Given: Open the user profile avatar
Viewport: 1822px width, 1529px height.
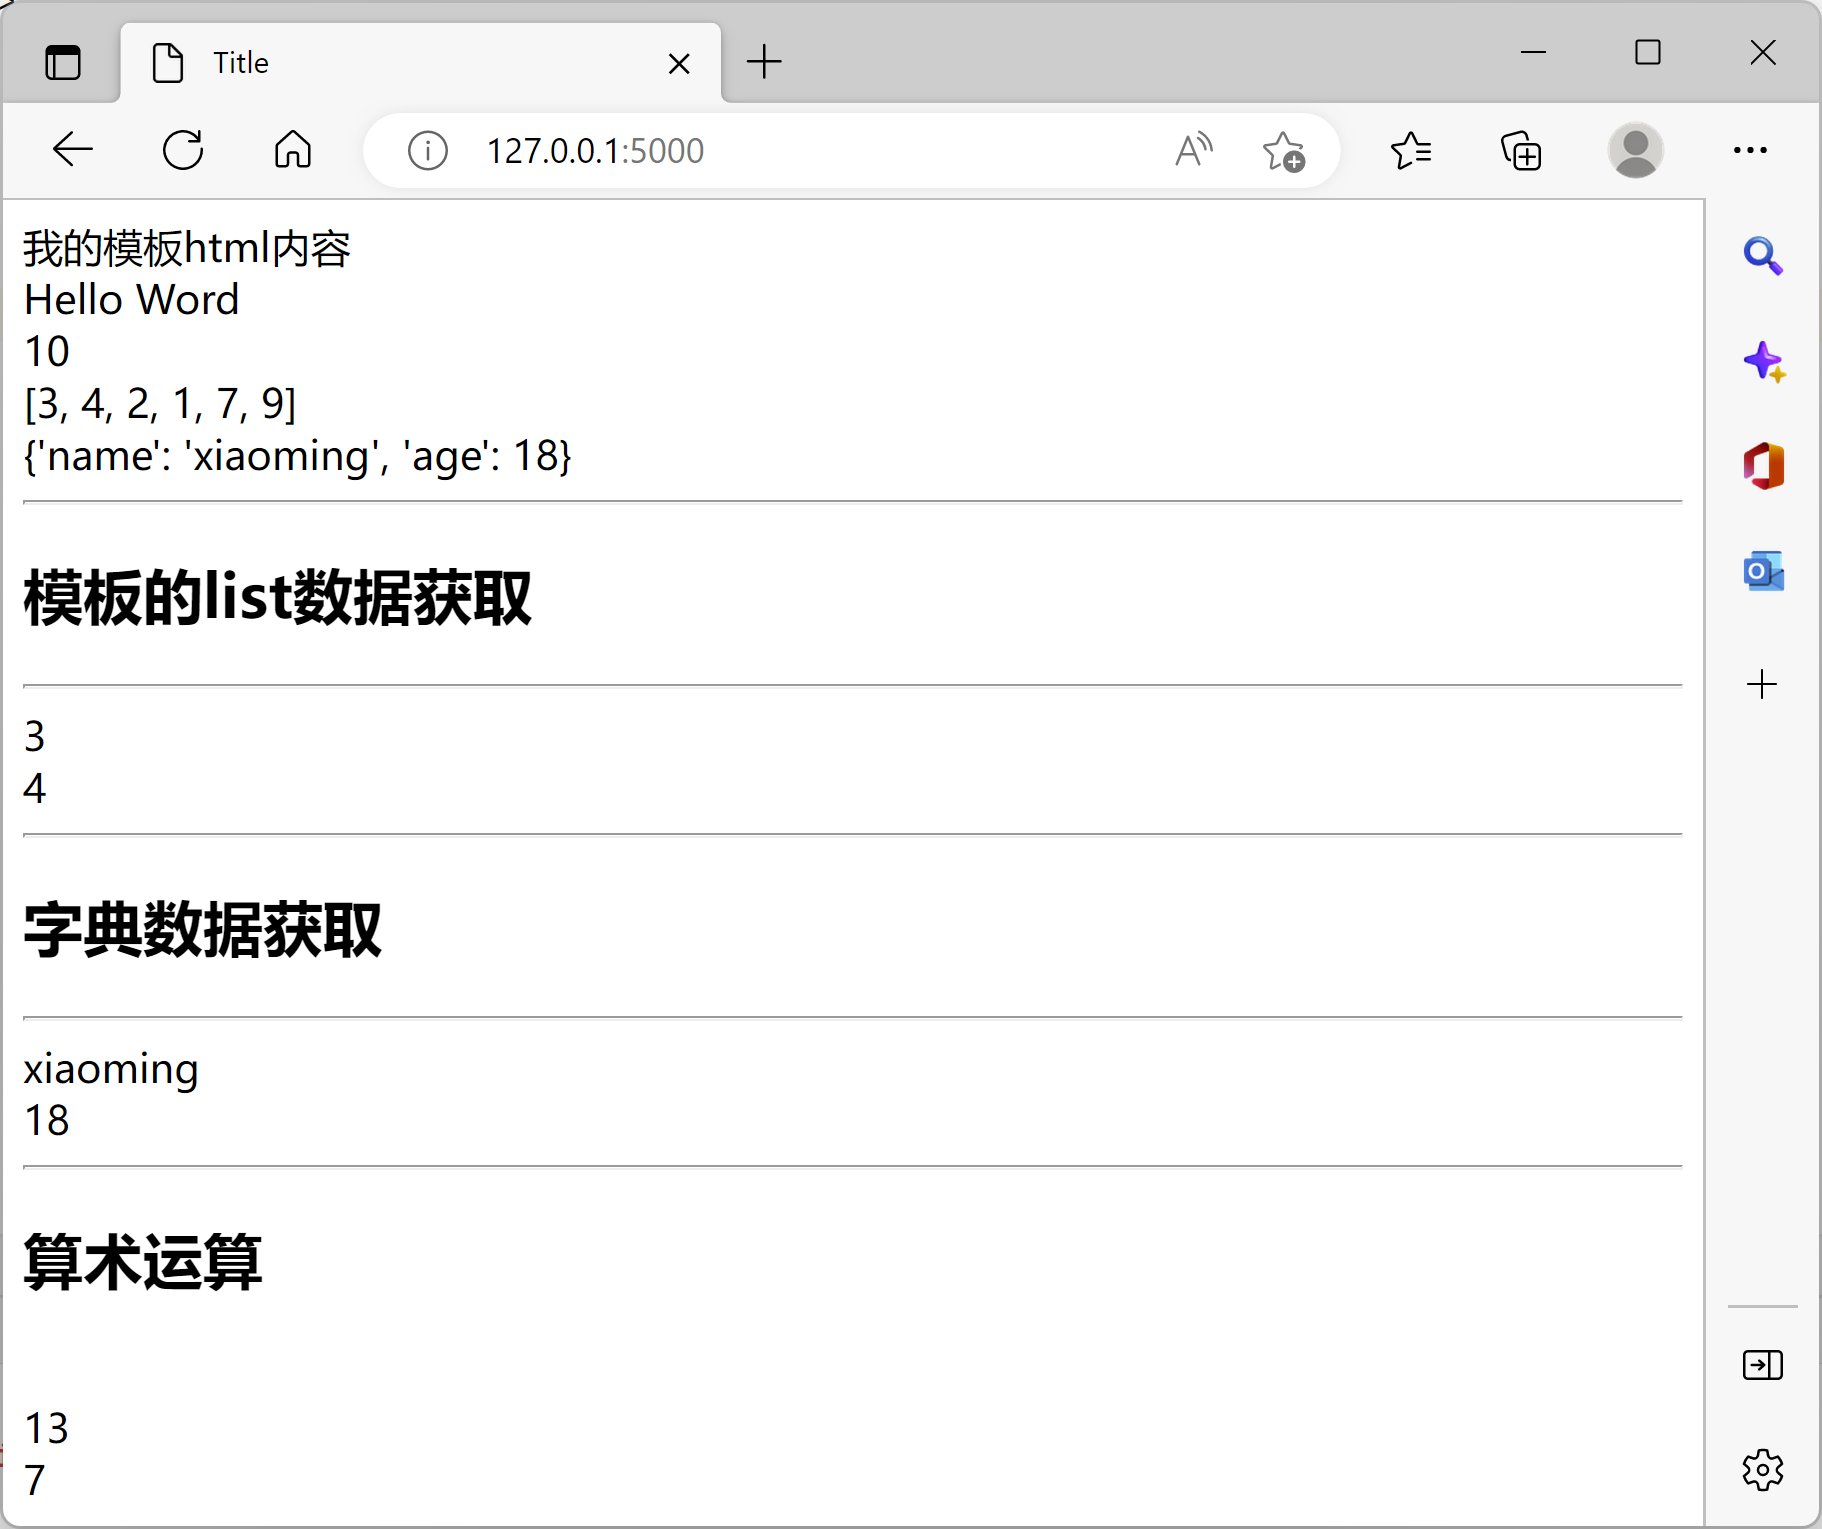Looking at the screenshot, I should [x=1635, y=151].
